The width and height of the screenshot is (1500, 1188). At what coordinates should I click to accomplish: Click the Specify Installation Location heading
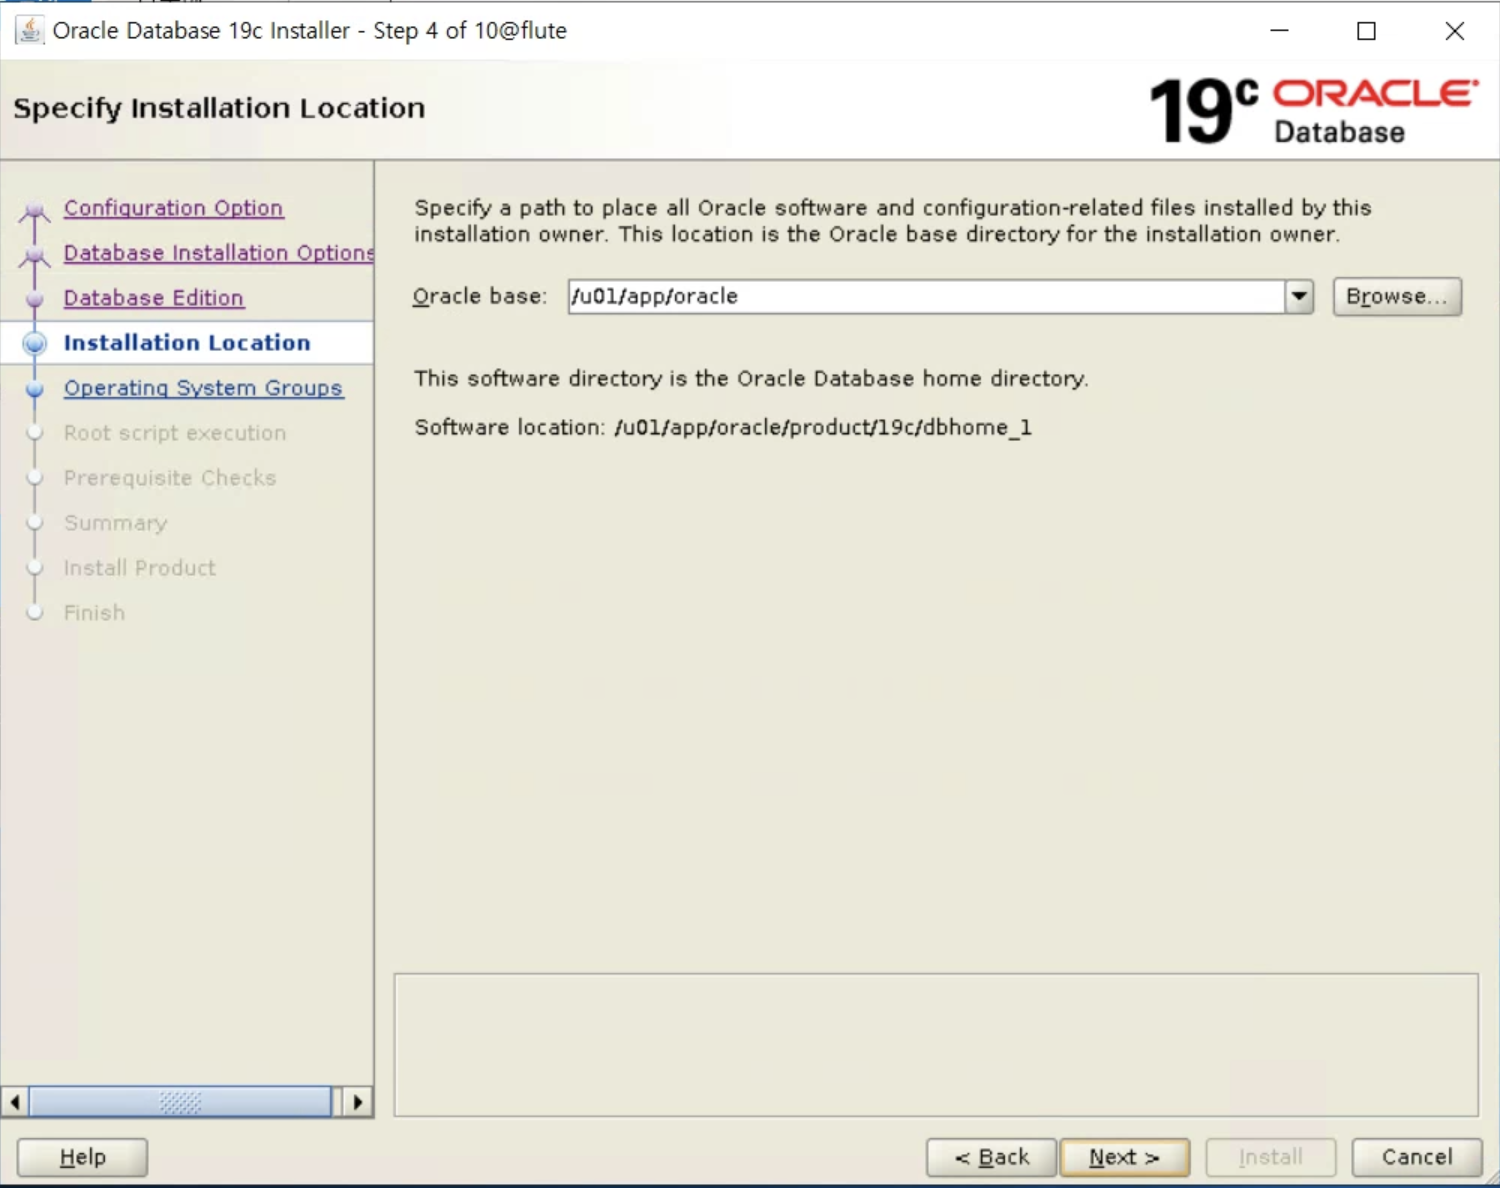219,108
